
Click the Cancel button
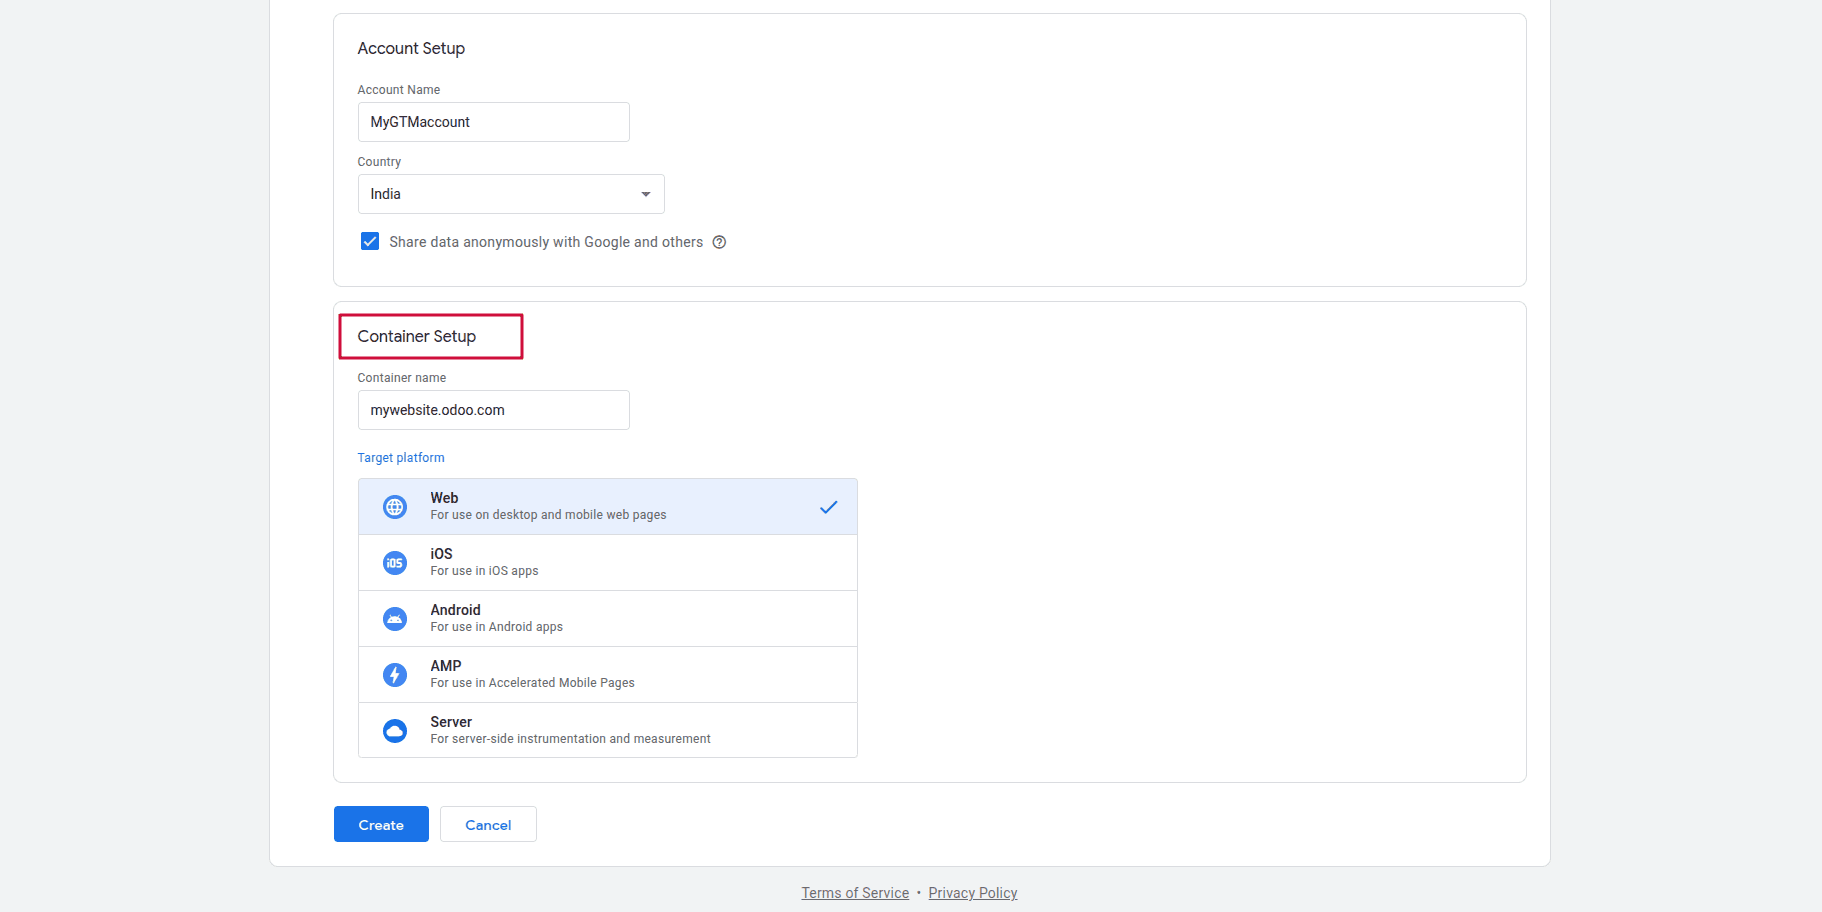click(488, 824)
